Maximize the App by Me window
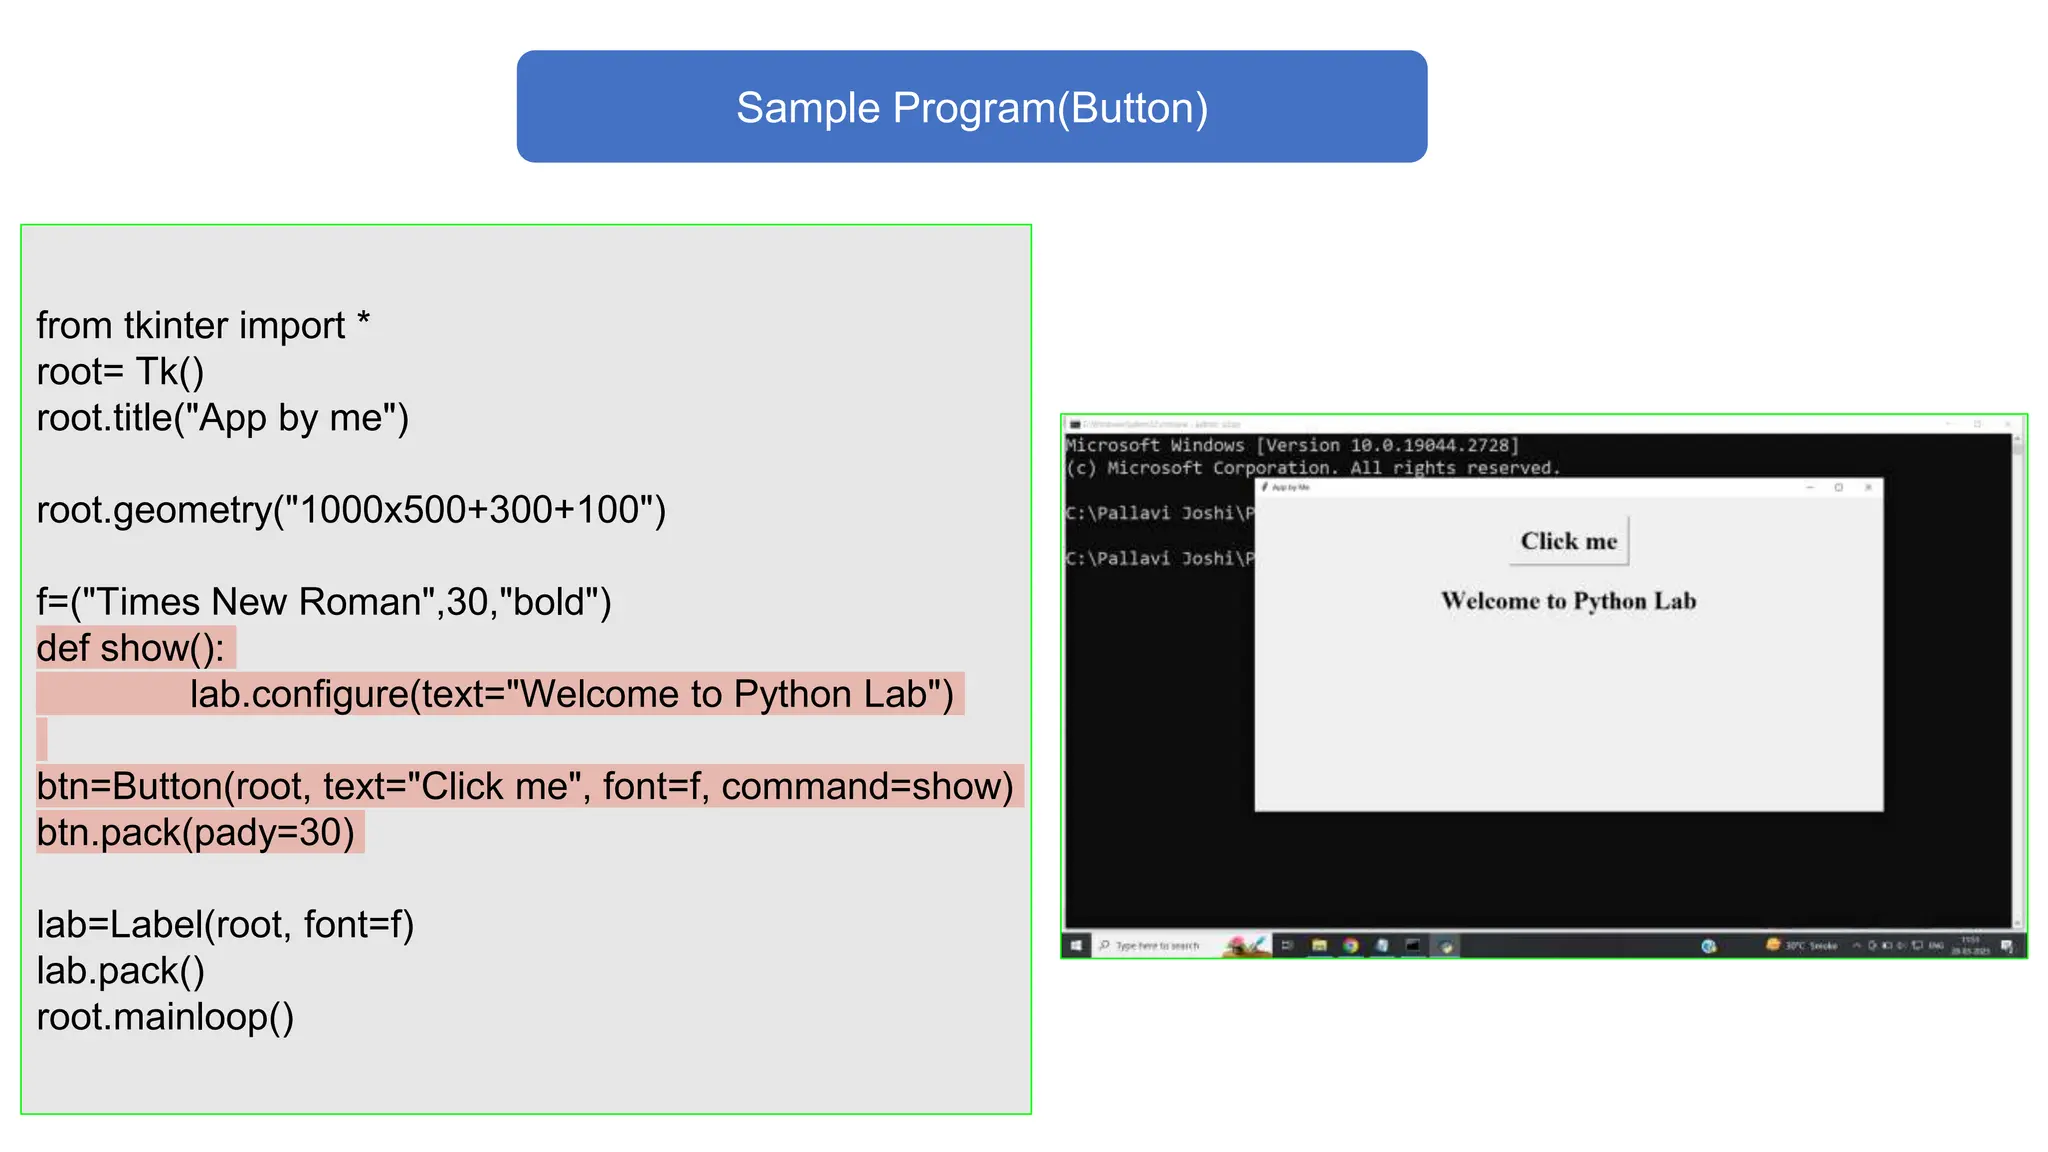 coord(1838,487)
